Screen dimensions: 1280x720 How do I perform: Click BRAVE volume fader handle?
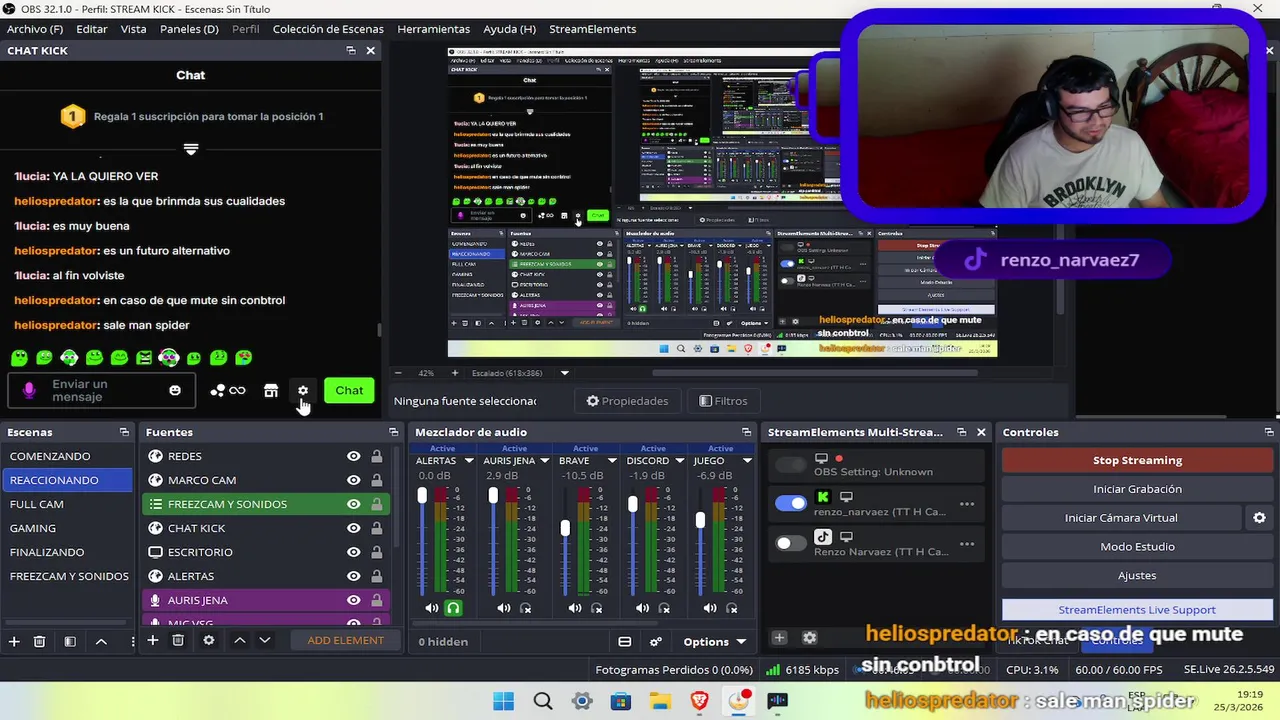pyautogui.click(x=565, y=527)
